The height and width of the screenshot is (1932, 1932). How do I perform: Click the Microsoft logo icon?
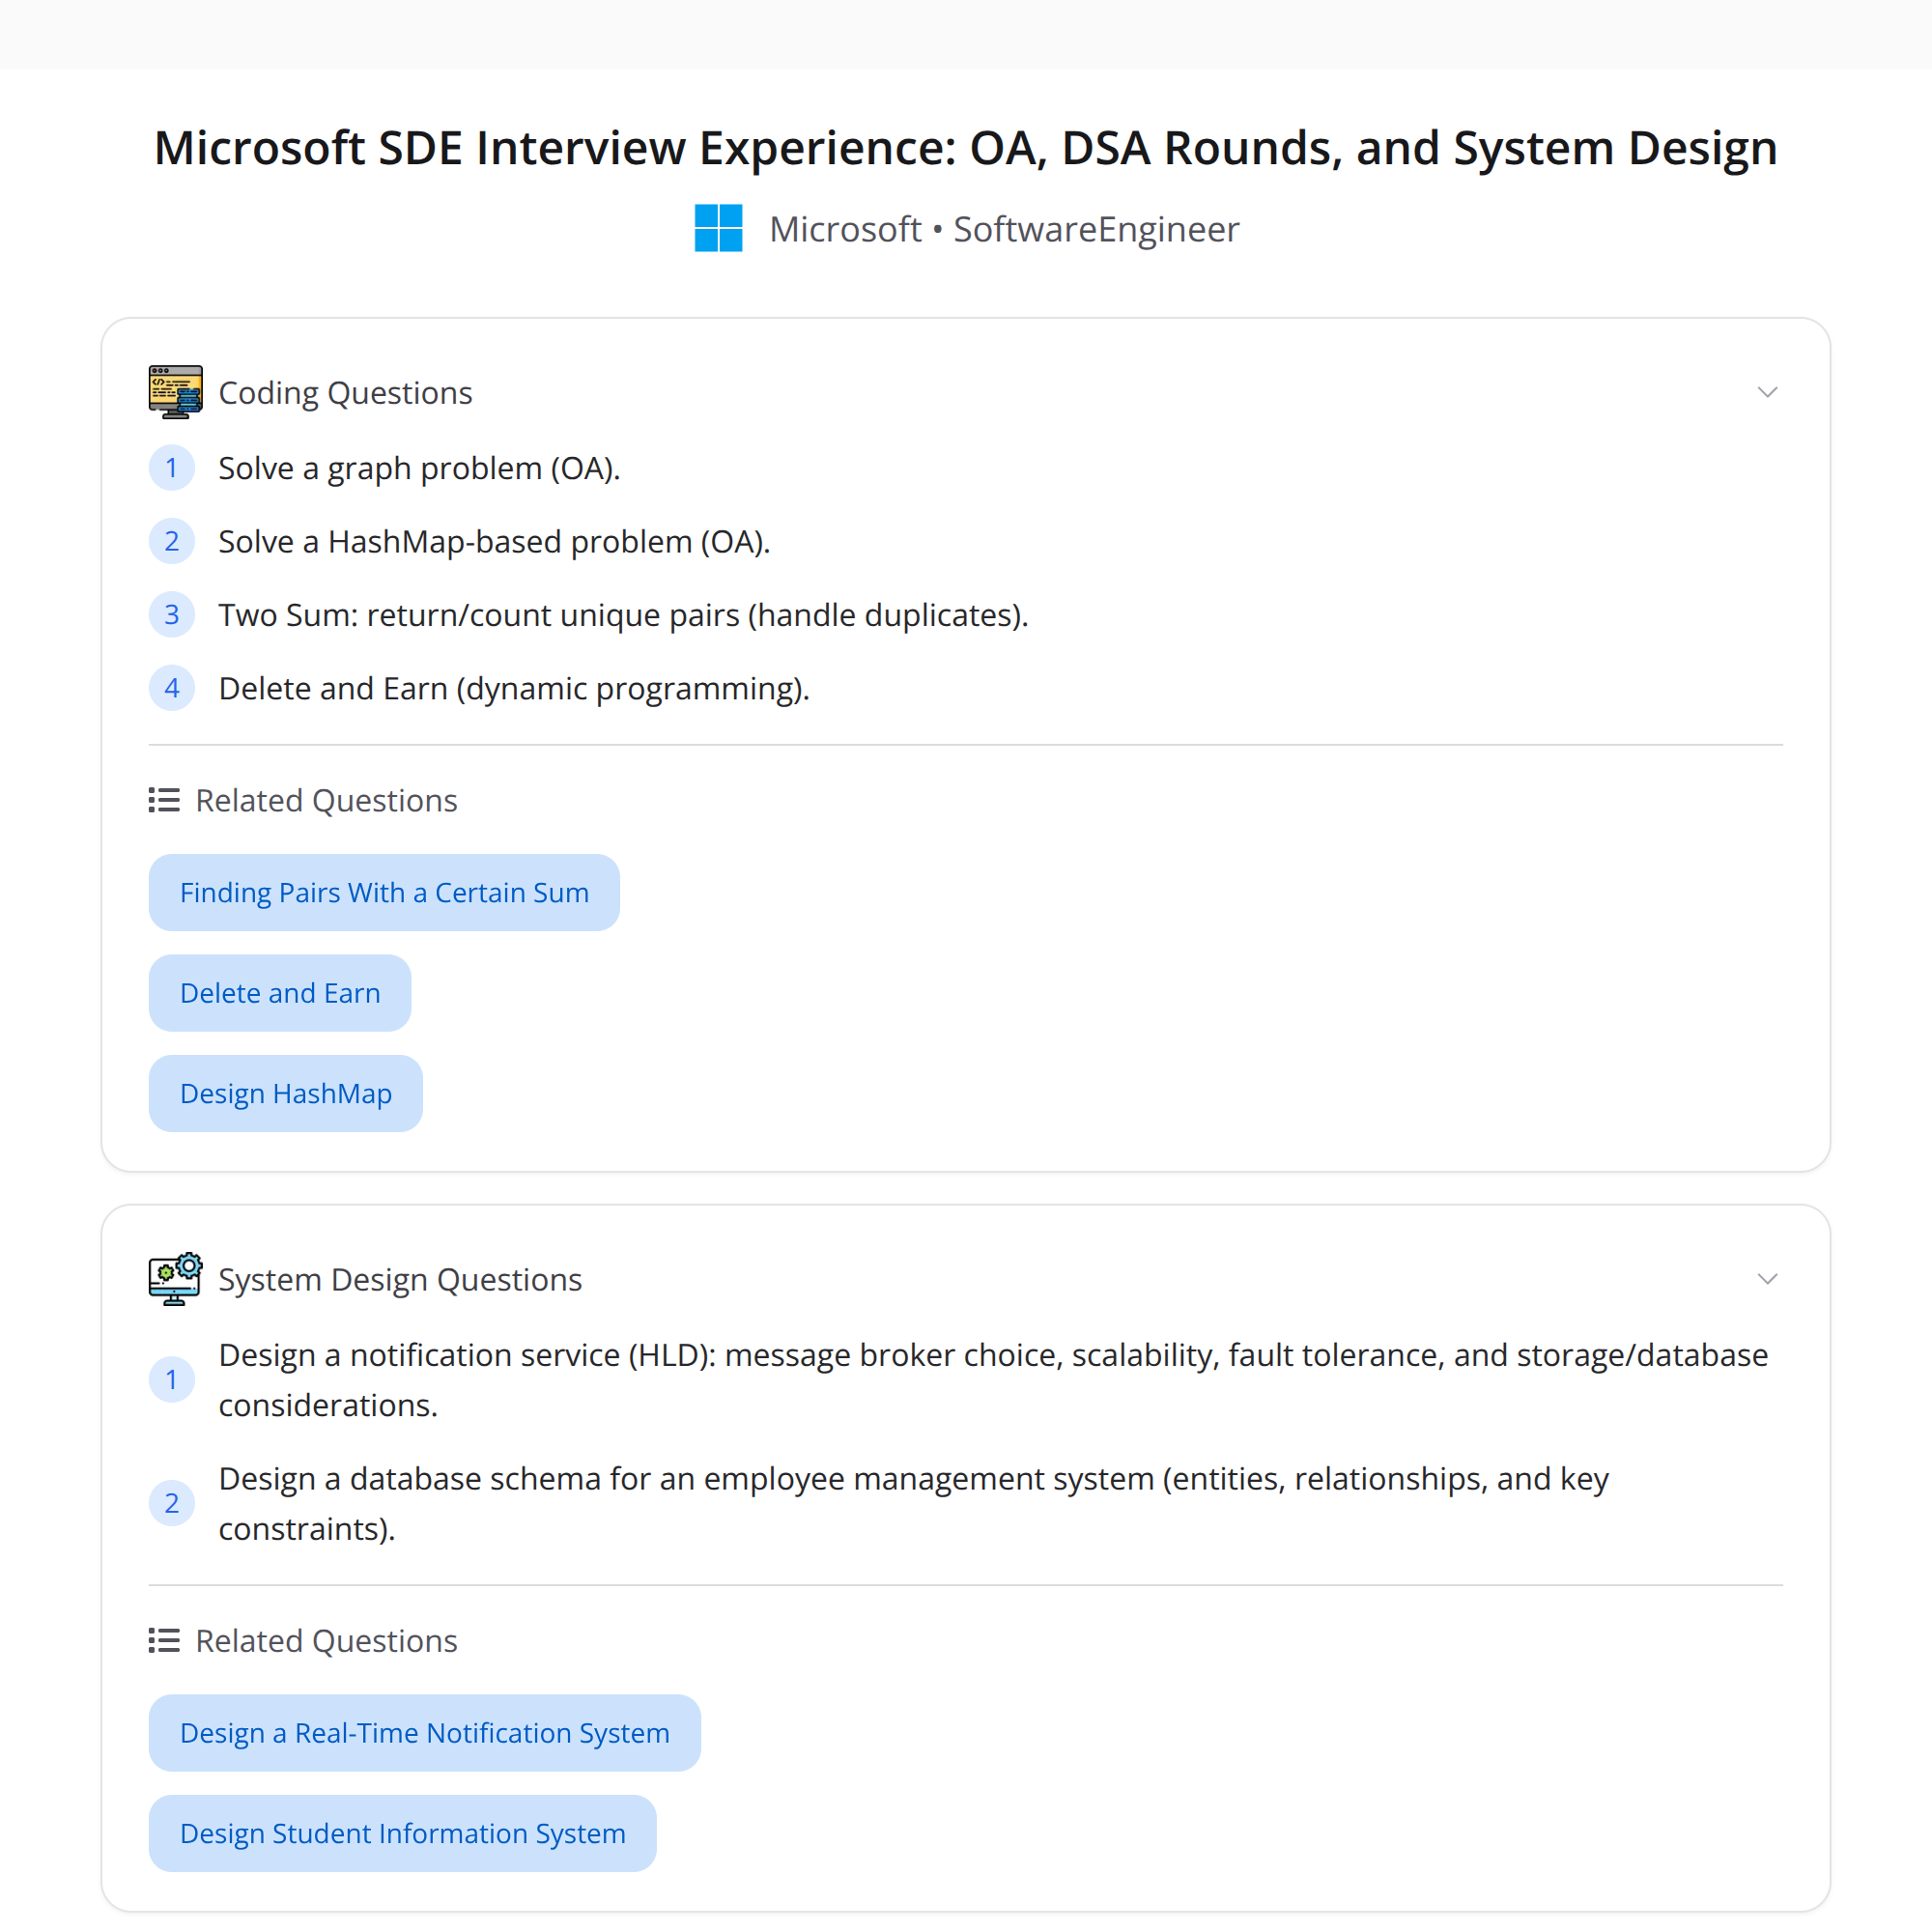718,228
